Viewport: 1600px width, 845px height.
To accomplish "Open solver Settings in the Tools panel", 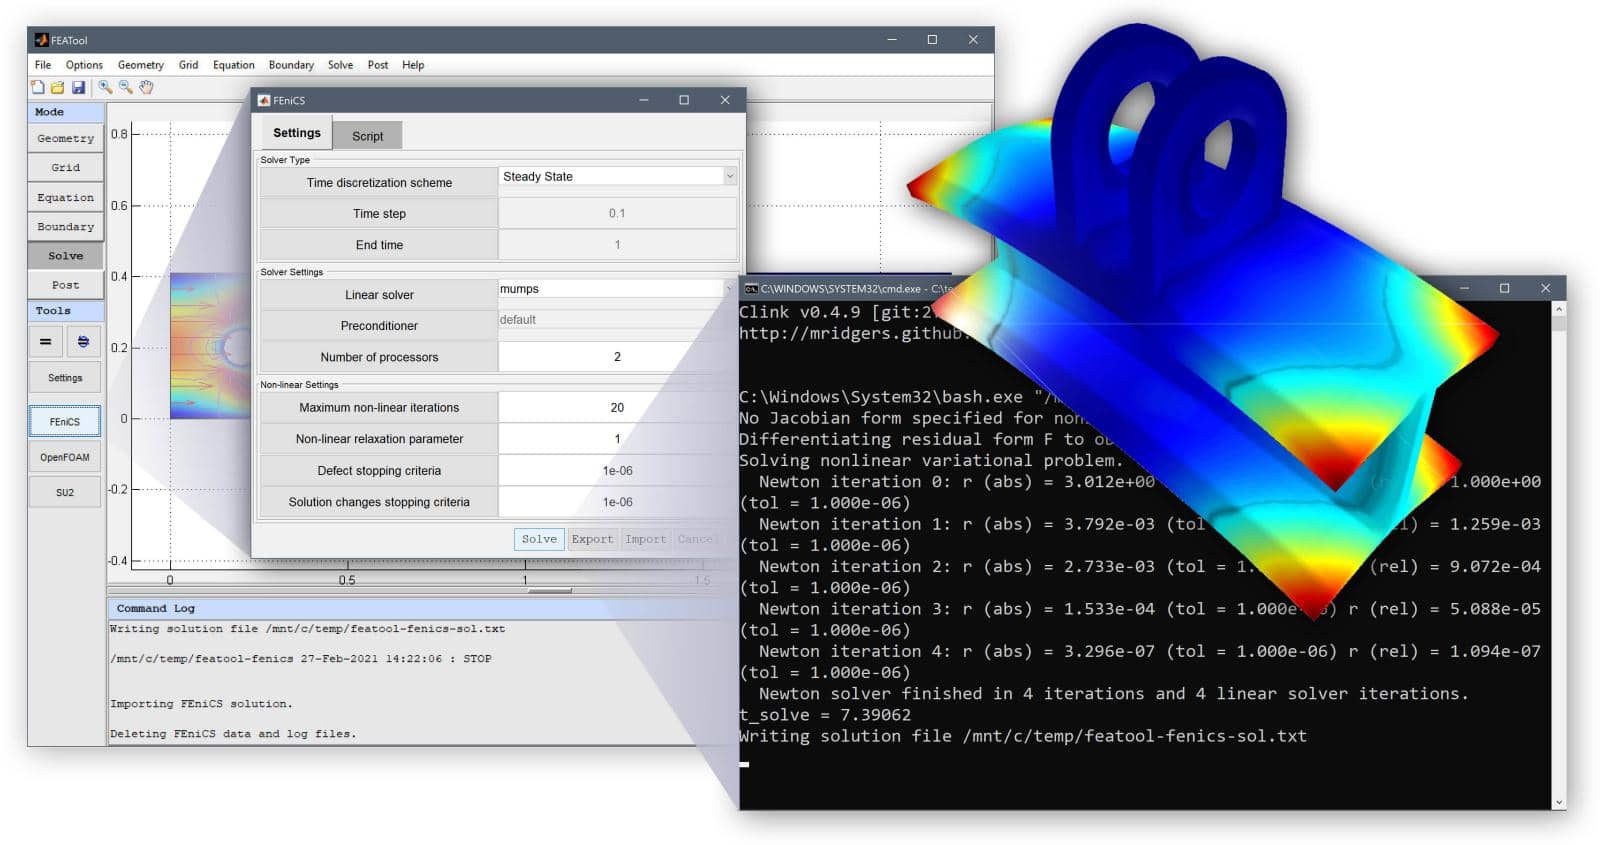I will pos(65,378).
